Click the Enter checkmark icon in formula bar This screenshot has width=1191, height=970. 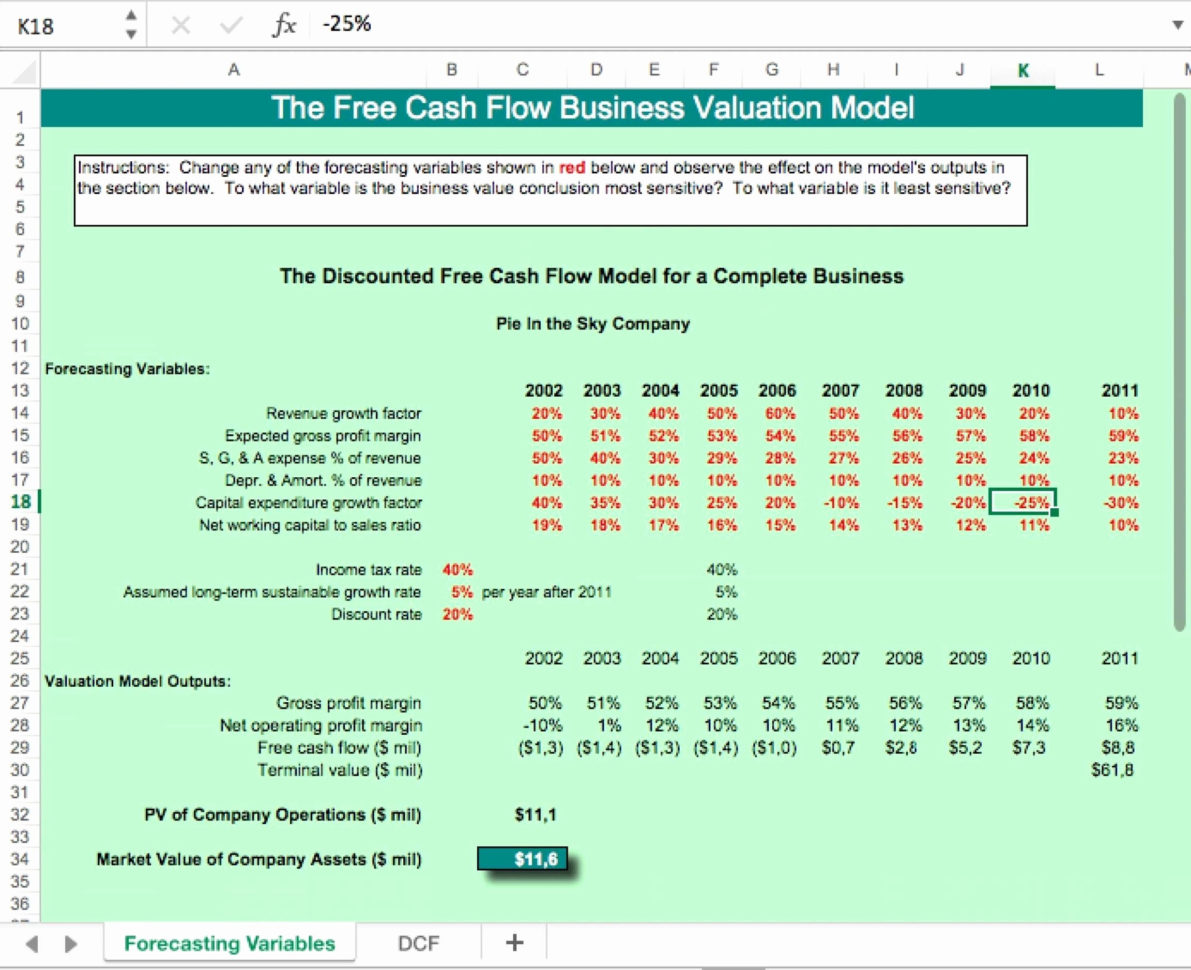tap(227, 26)
